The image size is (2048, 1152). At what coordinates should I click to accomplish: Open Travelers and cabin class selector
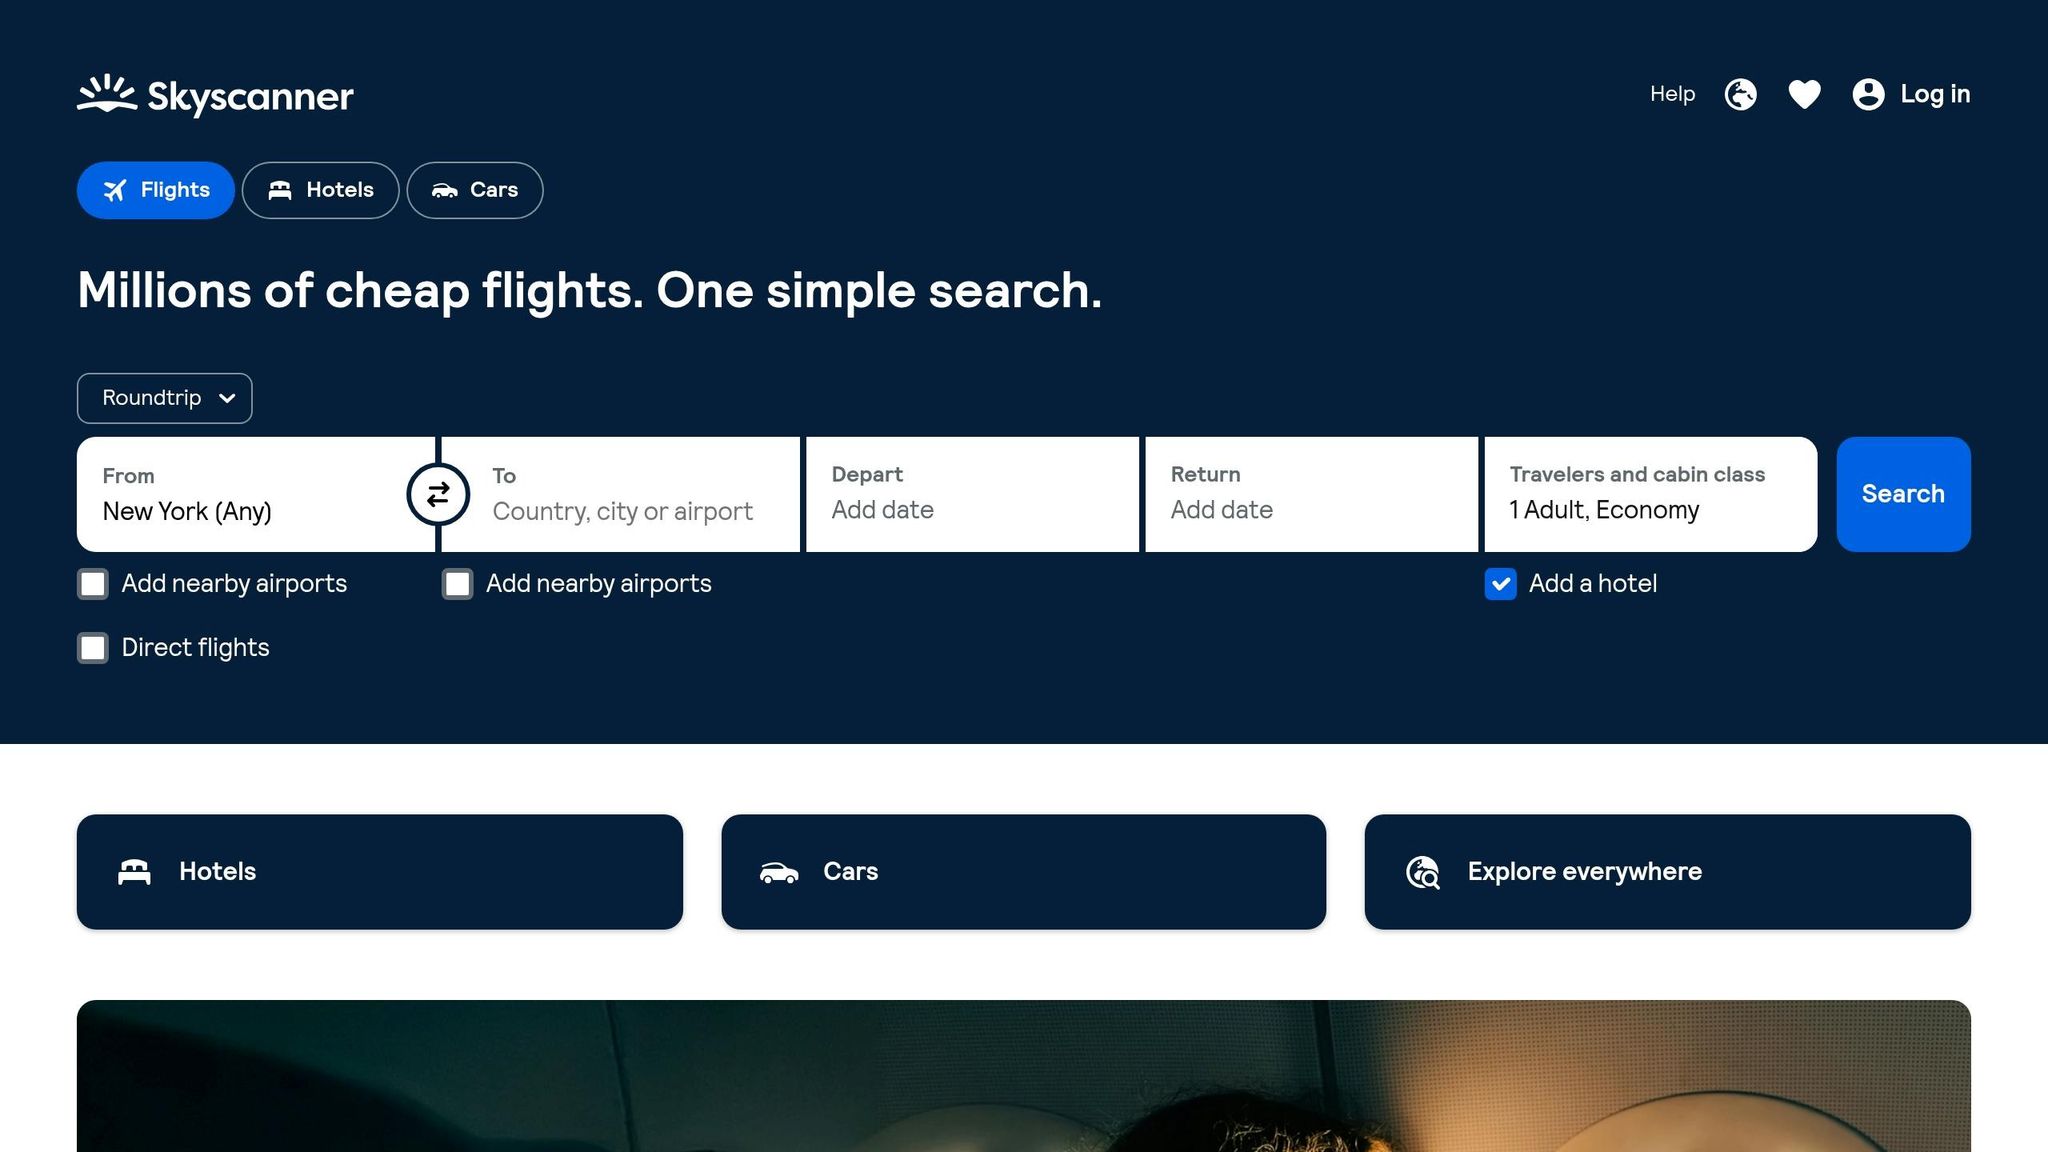coord(1636,494)
